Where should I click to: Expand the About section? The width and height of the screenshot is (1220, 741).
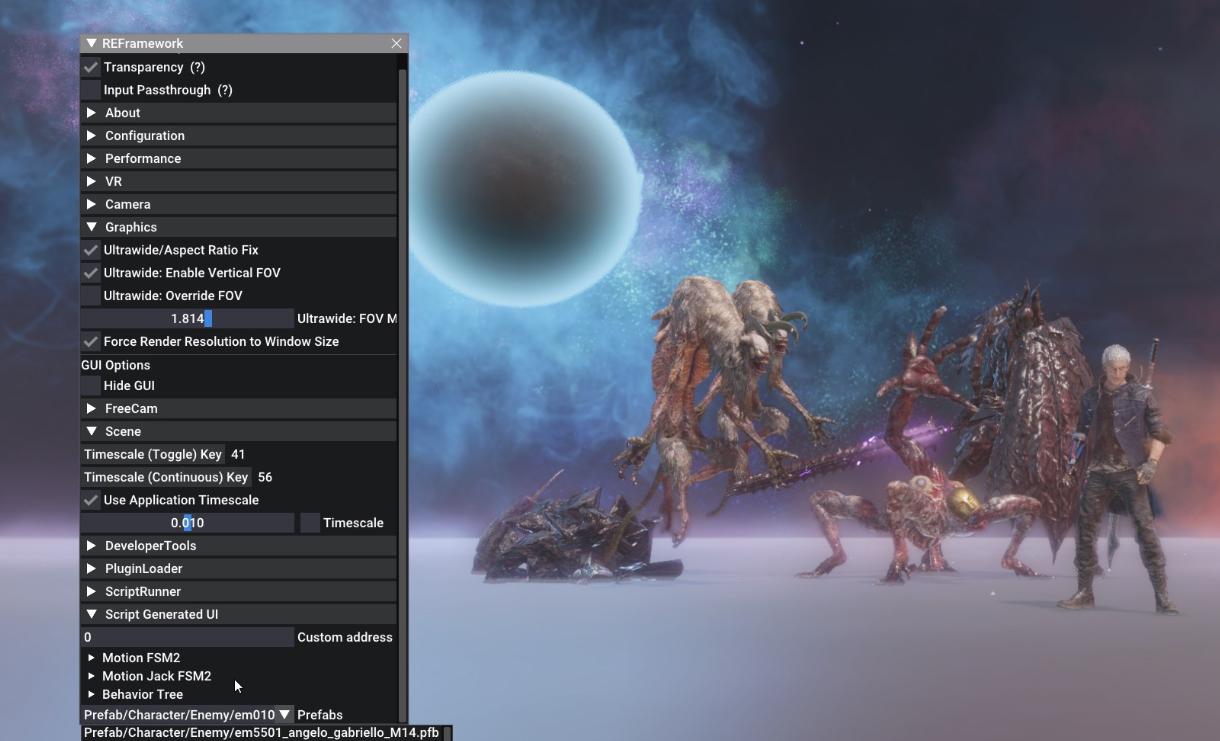tap(239, 113)
